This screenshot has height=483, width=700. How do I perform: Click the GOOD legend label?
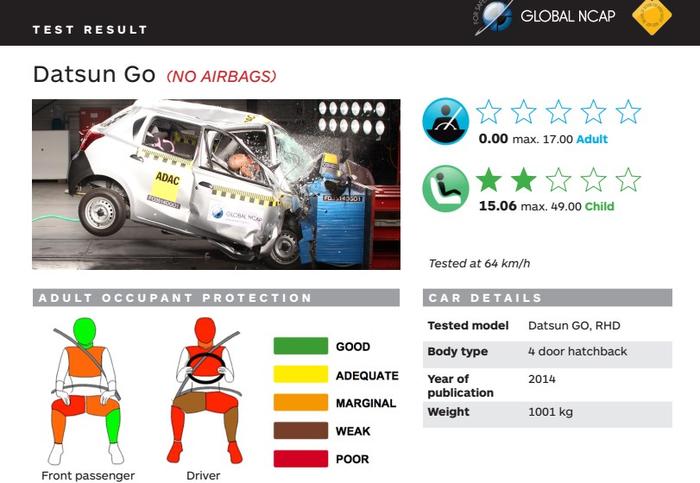(x=353, y=347)
